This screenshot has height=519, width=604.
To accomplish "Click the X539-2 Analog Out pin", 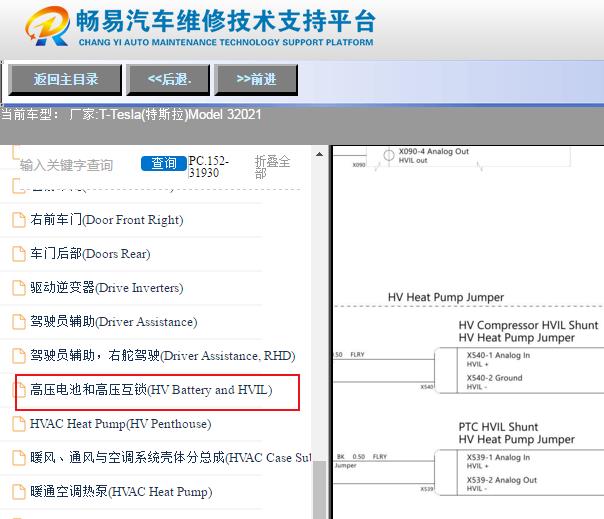I will click(502, 480).
